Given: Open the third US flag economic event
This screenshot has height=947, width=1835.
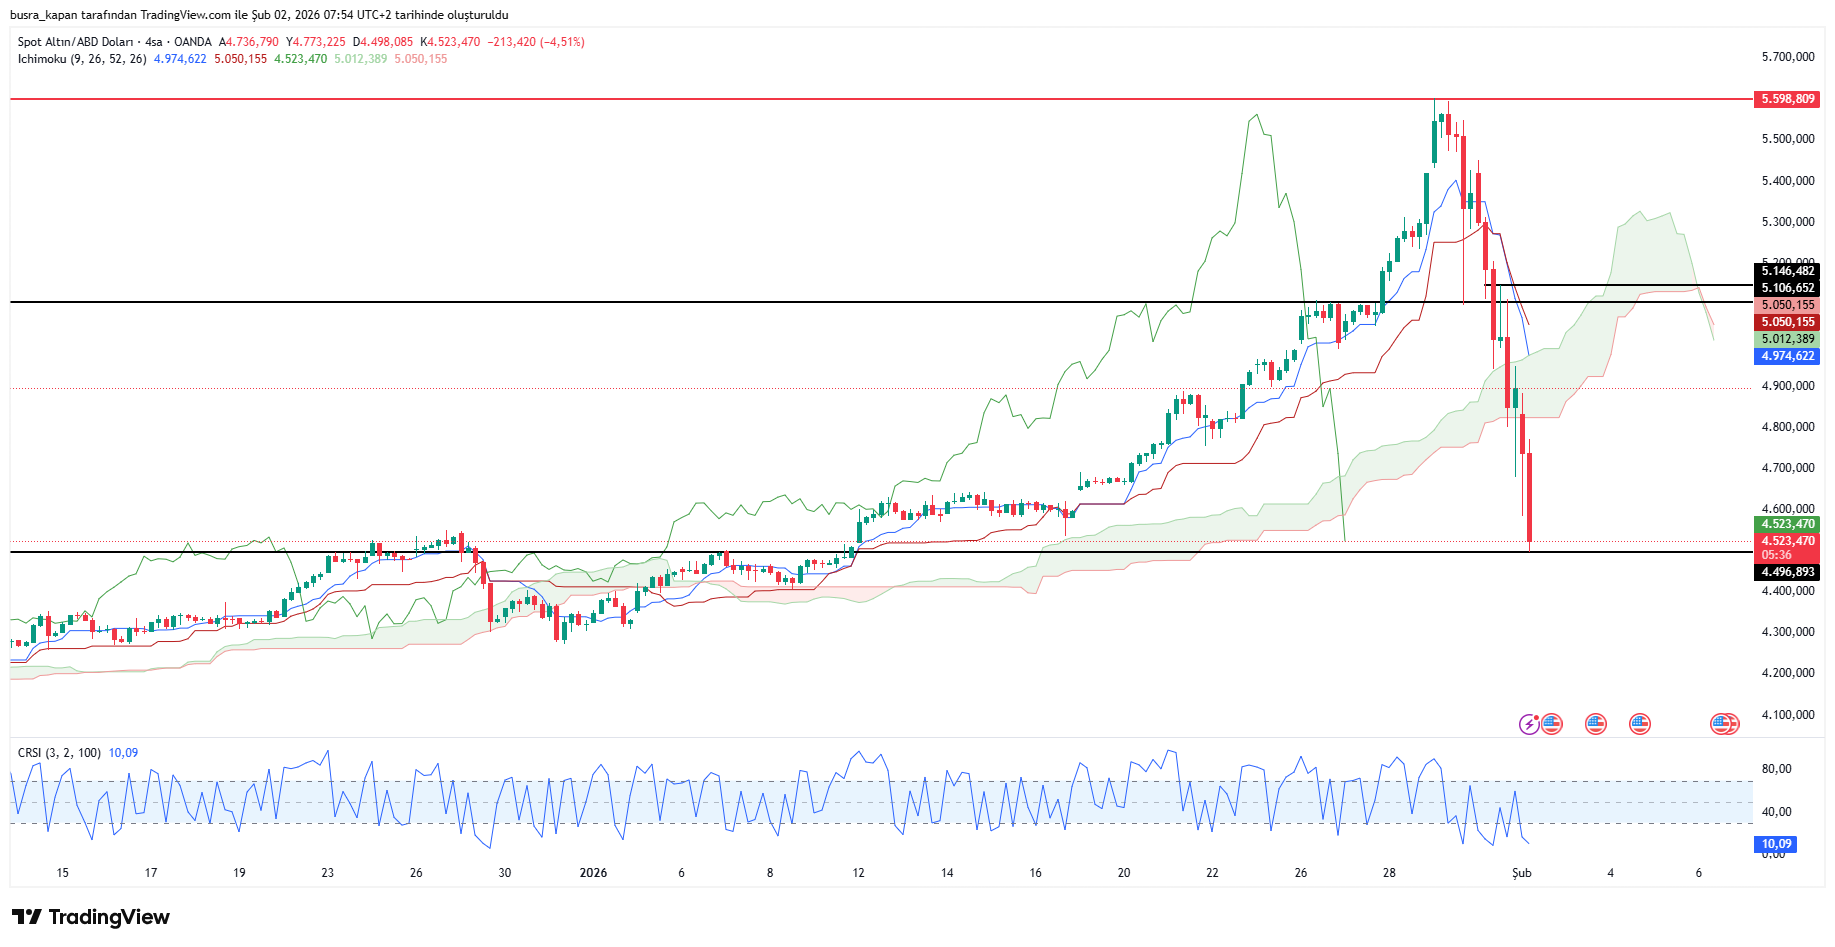Looking at the screenshot, I should 1640,723.
